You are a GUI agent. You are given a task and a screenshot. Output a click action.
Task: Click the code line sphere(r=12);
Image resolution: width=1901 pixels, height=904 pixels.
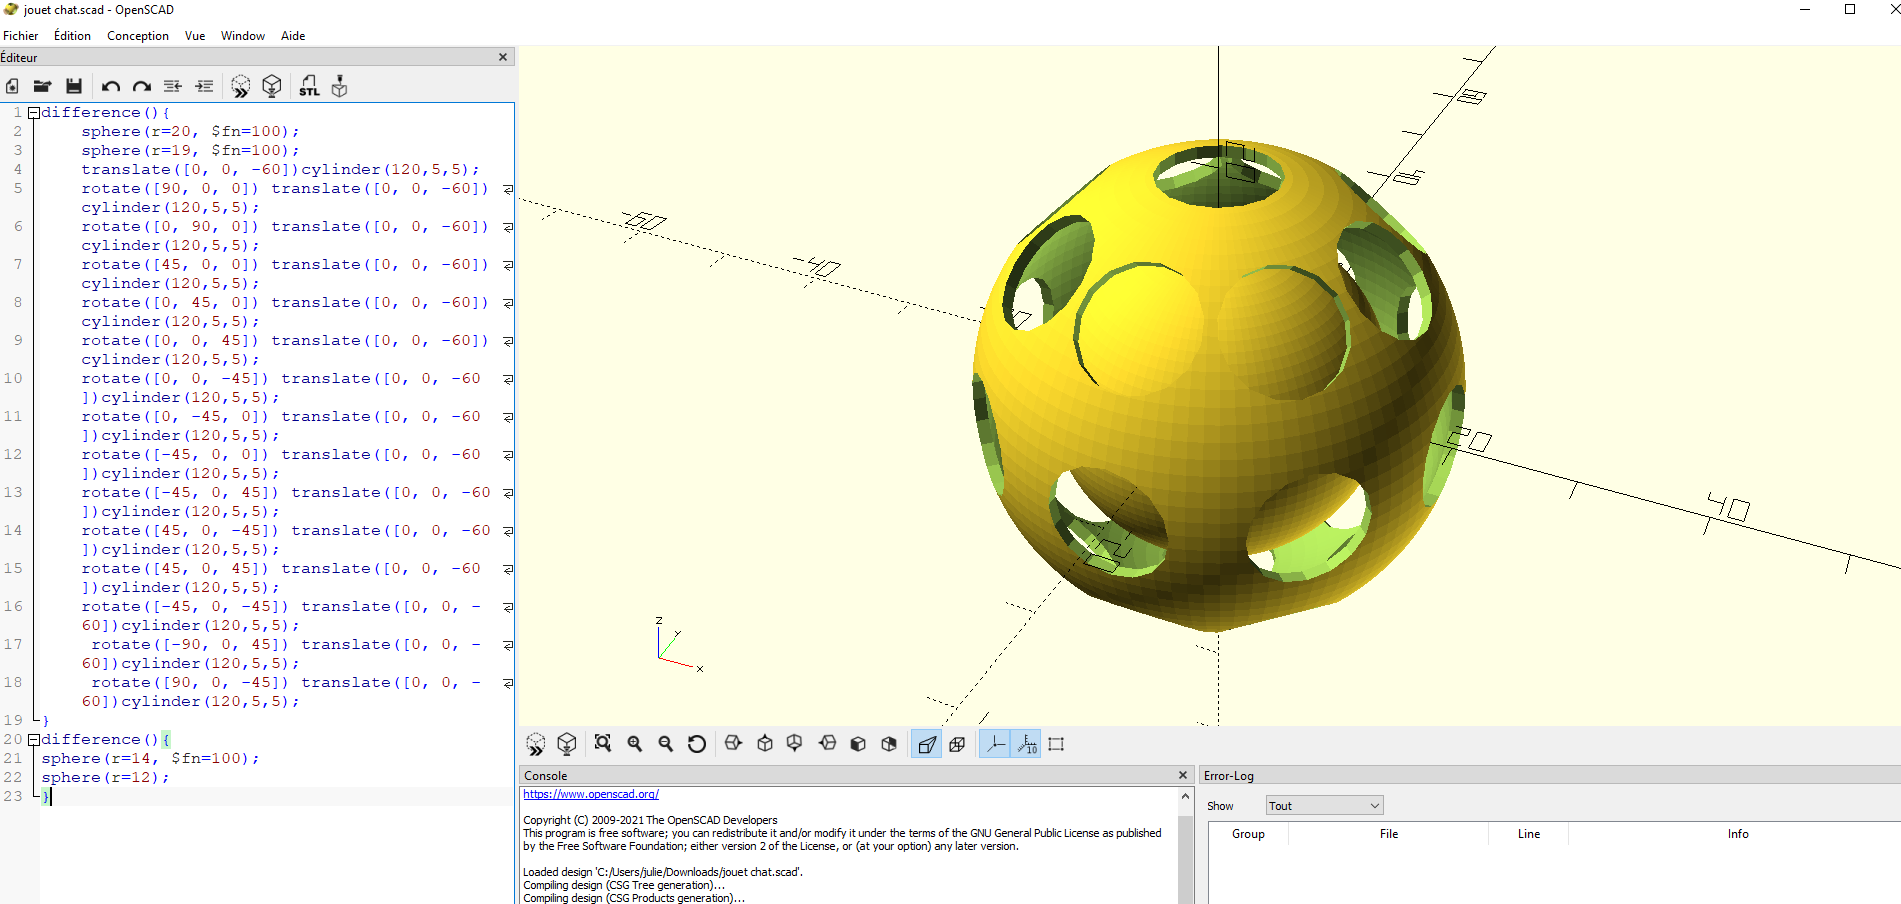click(105, 778)
